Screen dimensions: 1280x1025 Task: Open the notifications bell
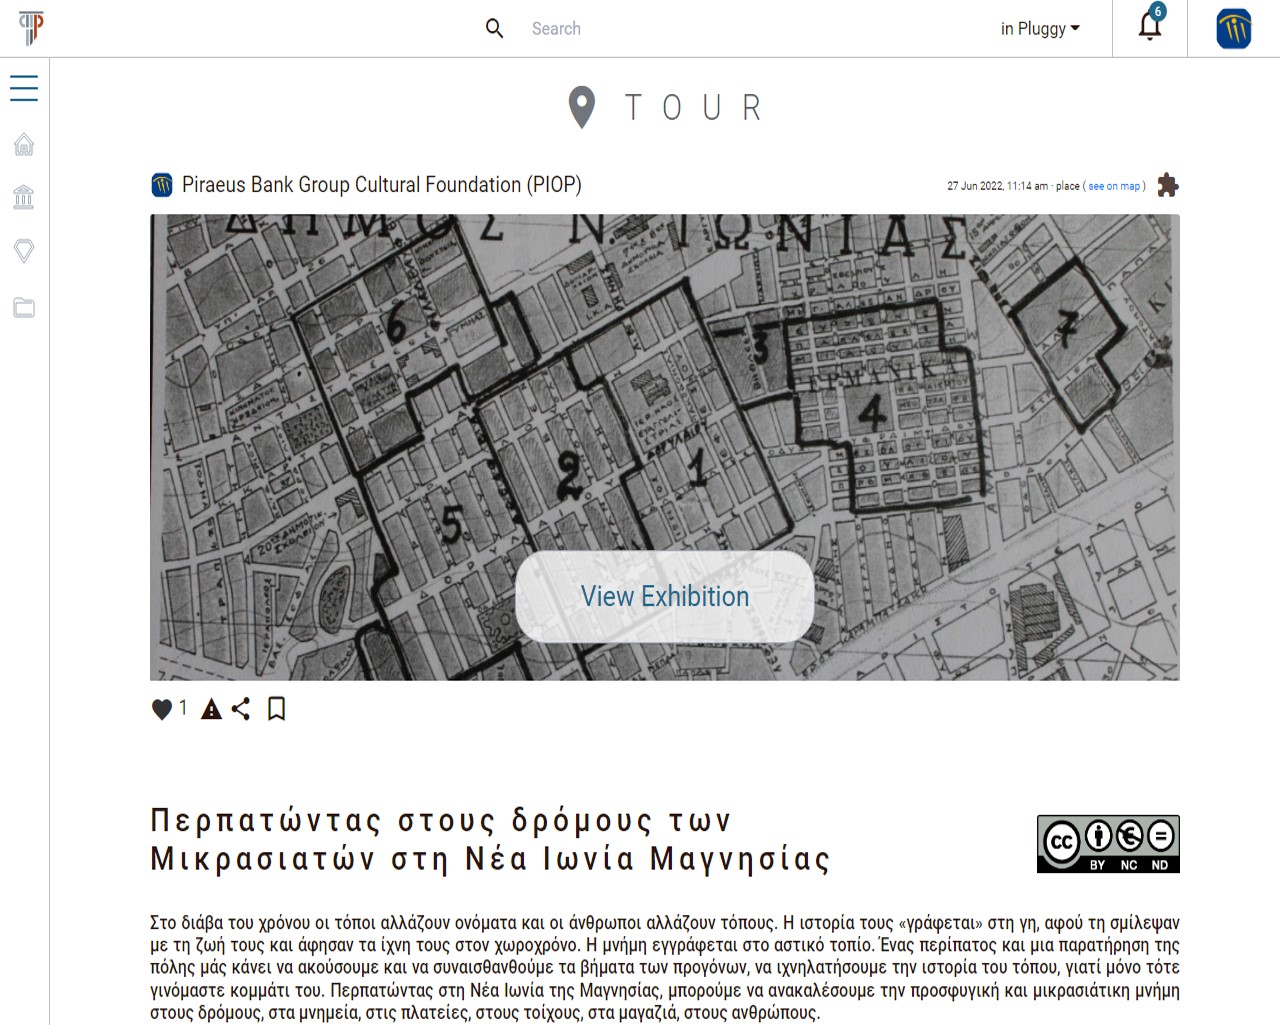[x=1150, y=27]
